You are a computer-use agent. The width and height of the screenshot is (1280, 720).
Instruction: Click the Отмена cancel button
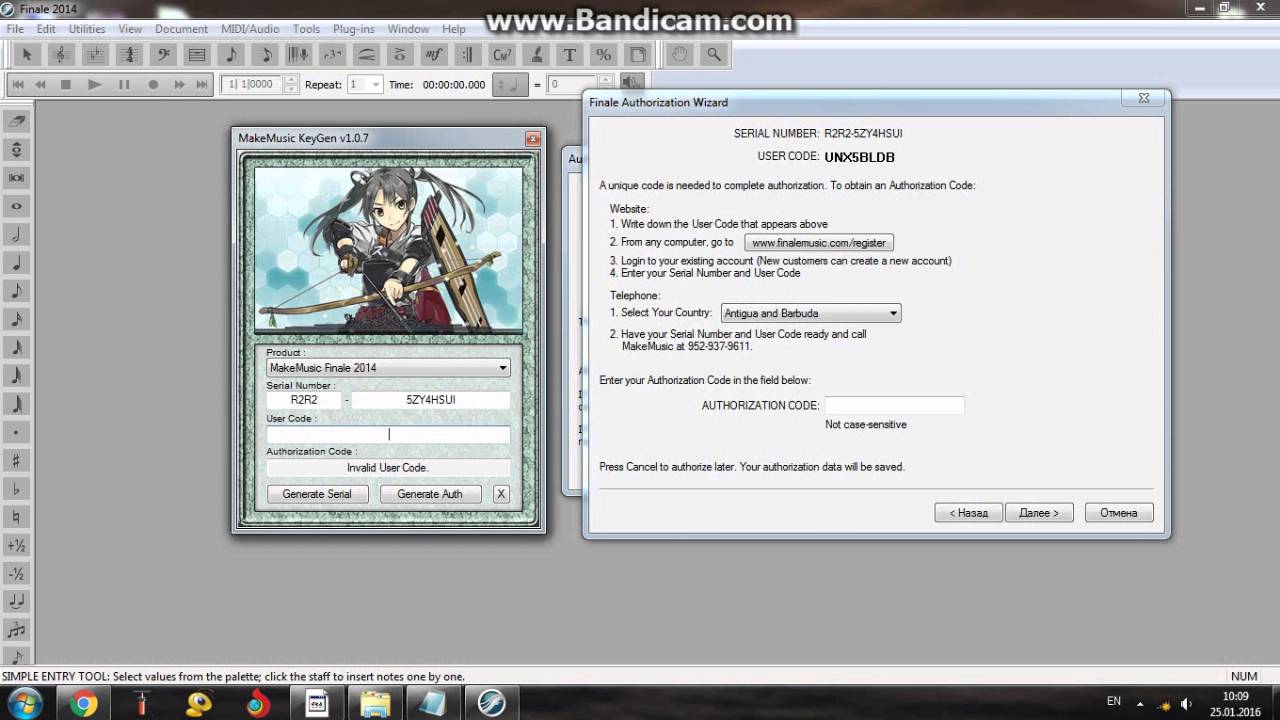1119,513
